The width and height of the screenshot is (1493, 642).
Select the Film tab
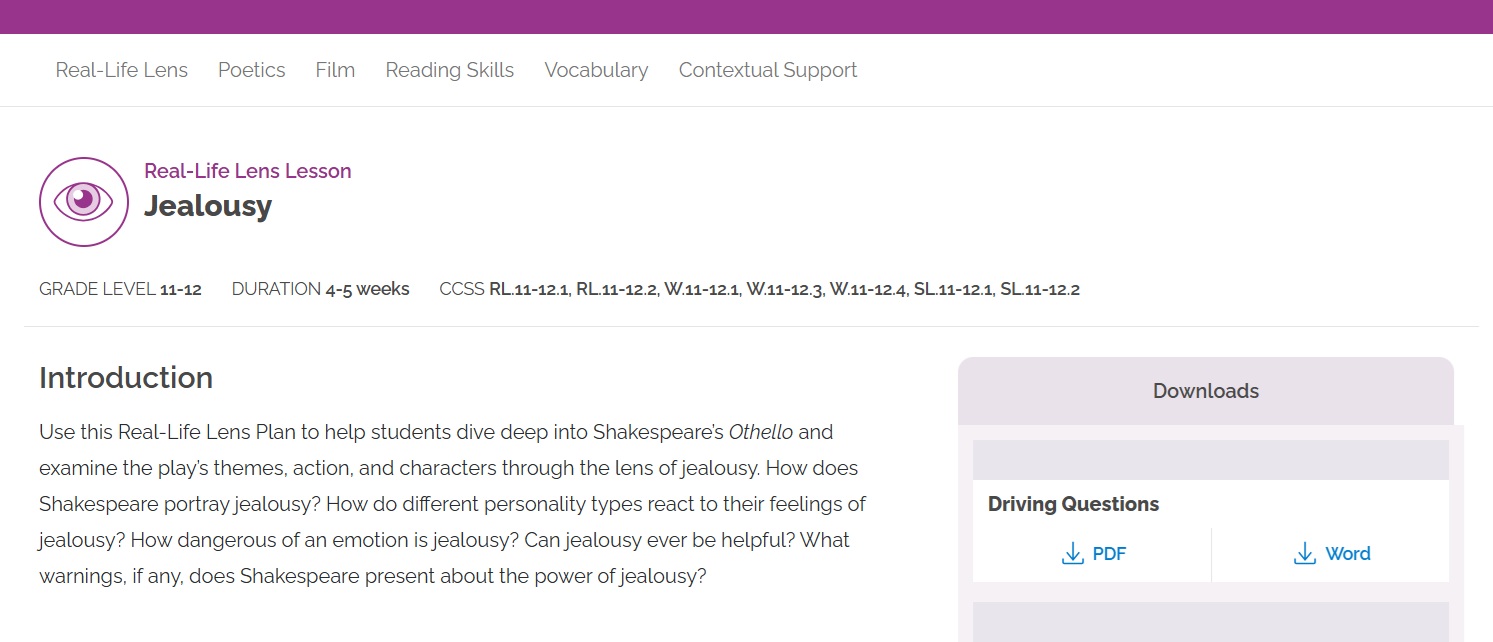point(335,70)
